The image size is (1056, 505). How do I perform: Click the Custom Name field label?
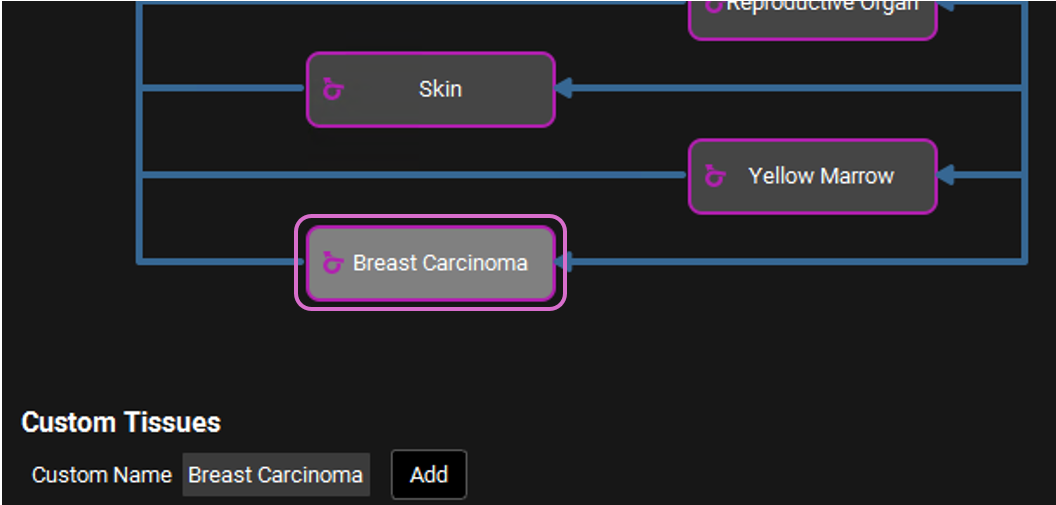click(102, 475)
